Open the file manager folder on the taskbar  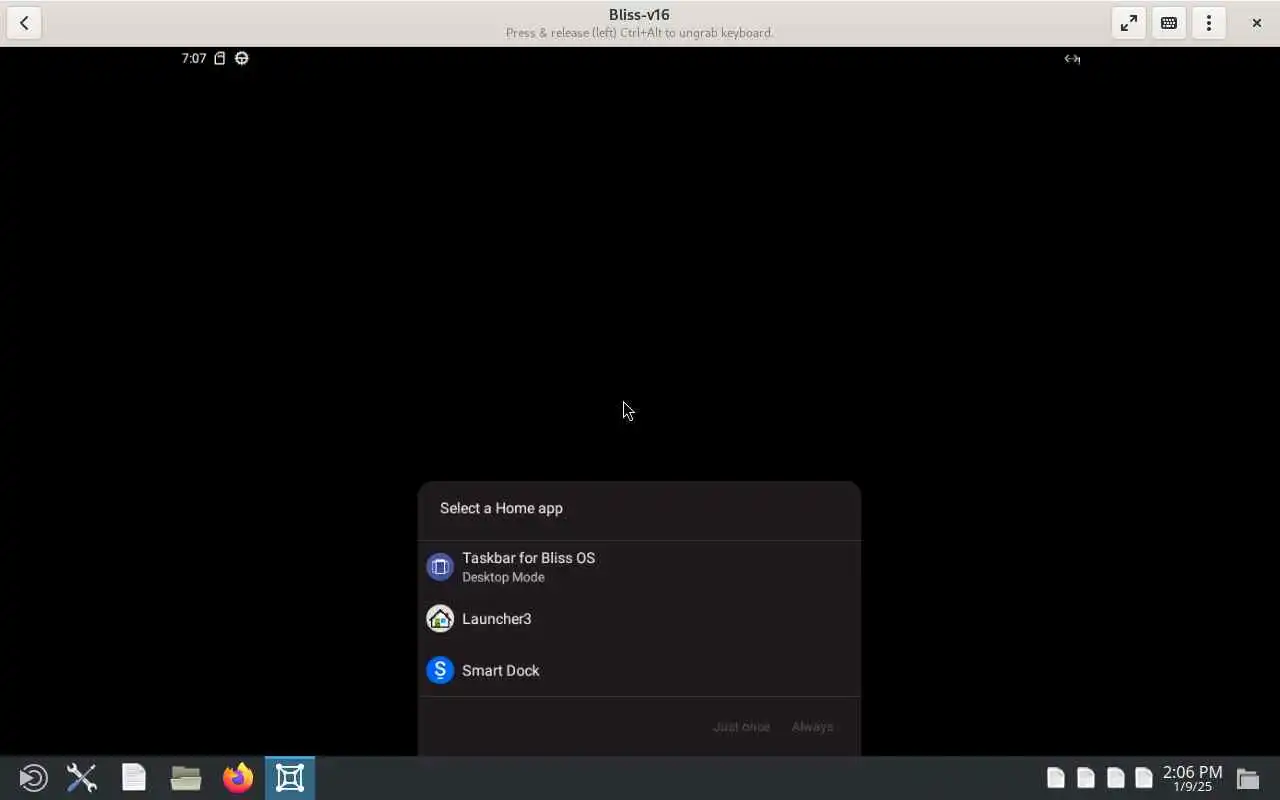(186, 778)
